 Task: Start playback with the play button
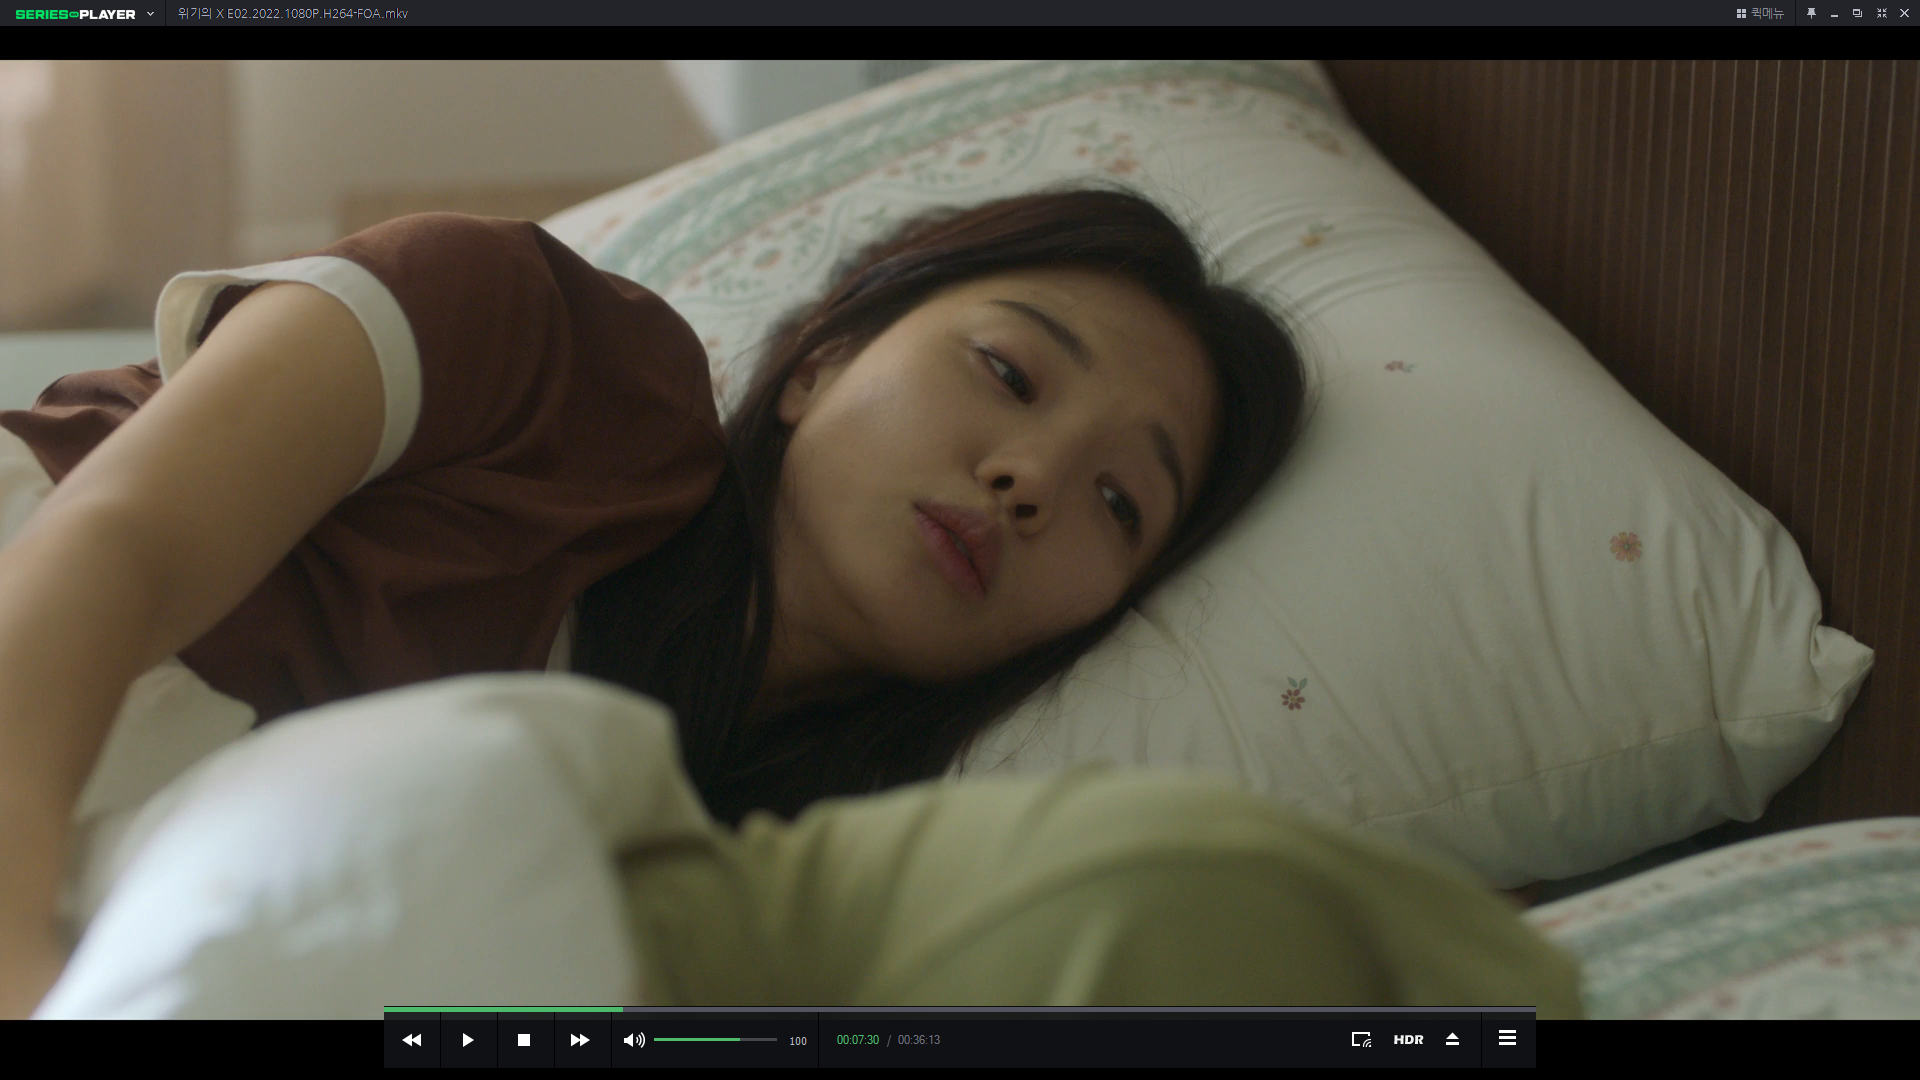click(x=468, y=1040)
